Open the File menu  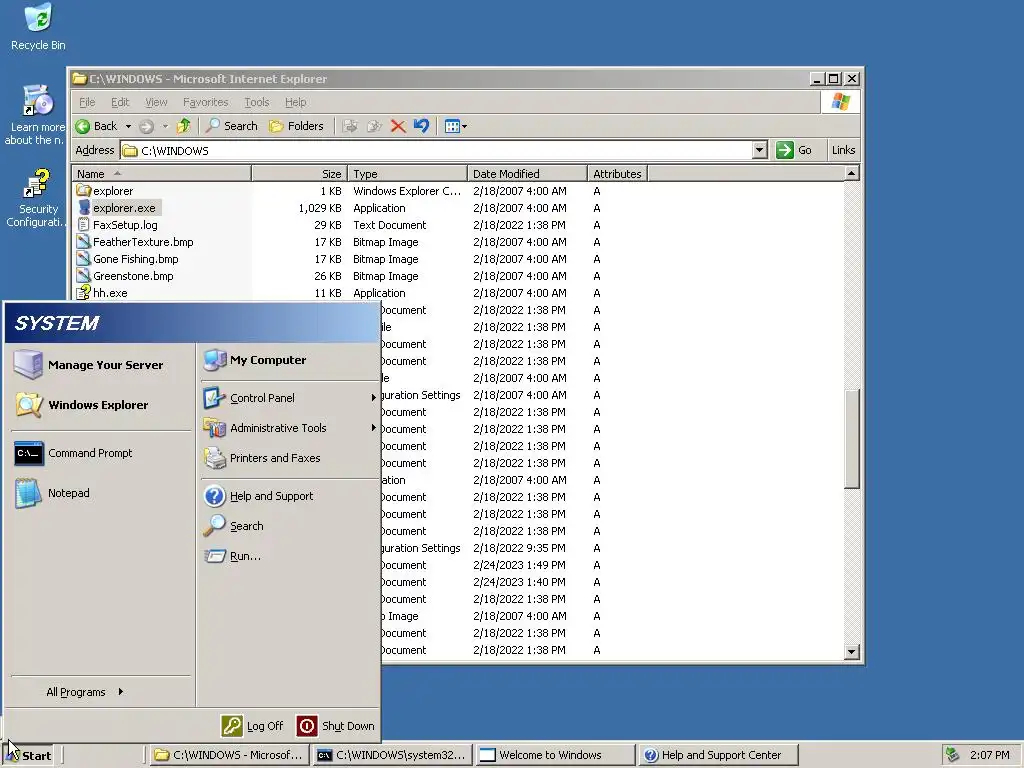point(87,102)
